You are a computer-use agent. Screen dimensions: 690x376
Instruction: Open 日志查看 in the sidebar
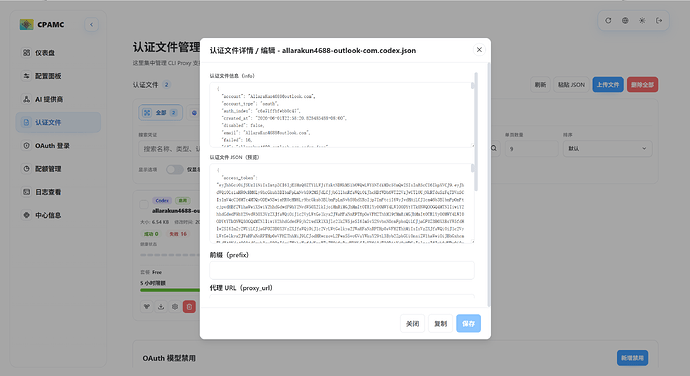58,192
